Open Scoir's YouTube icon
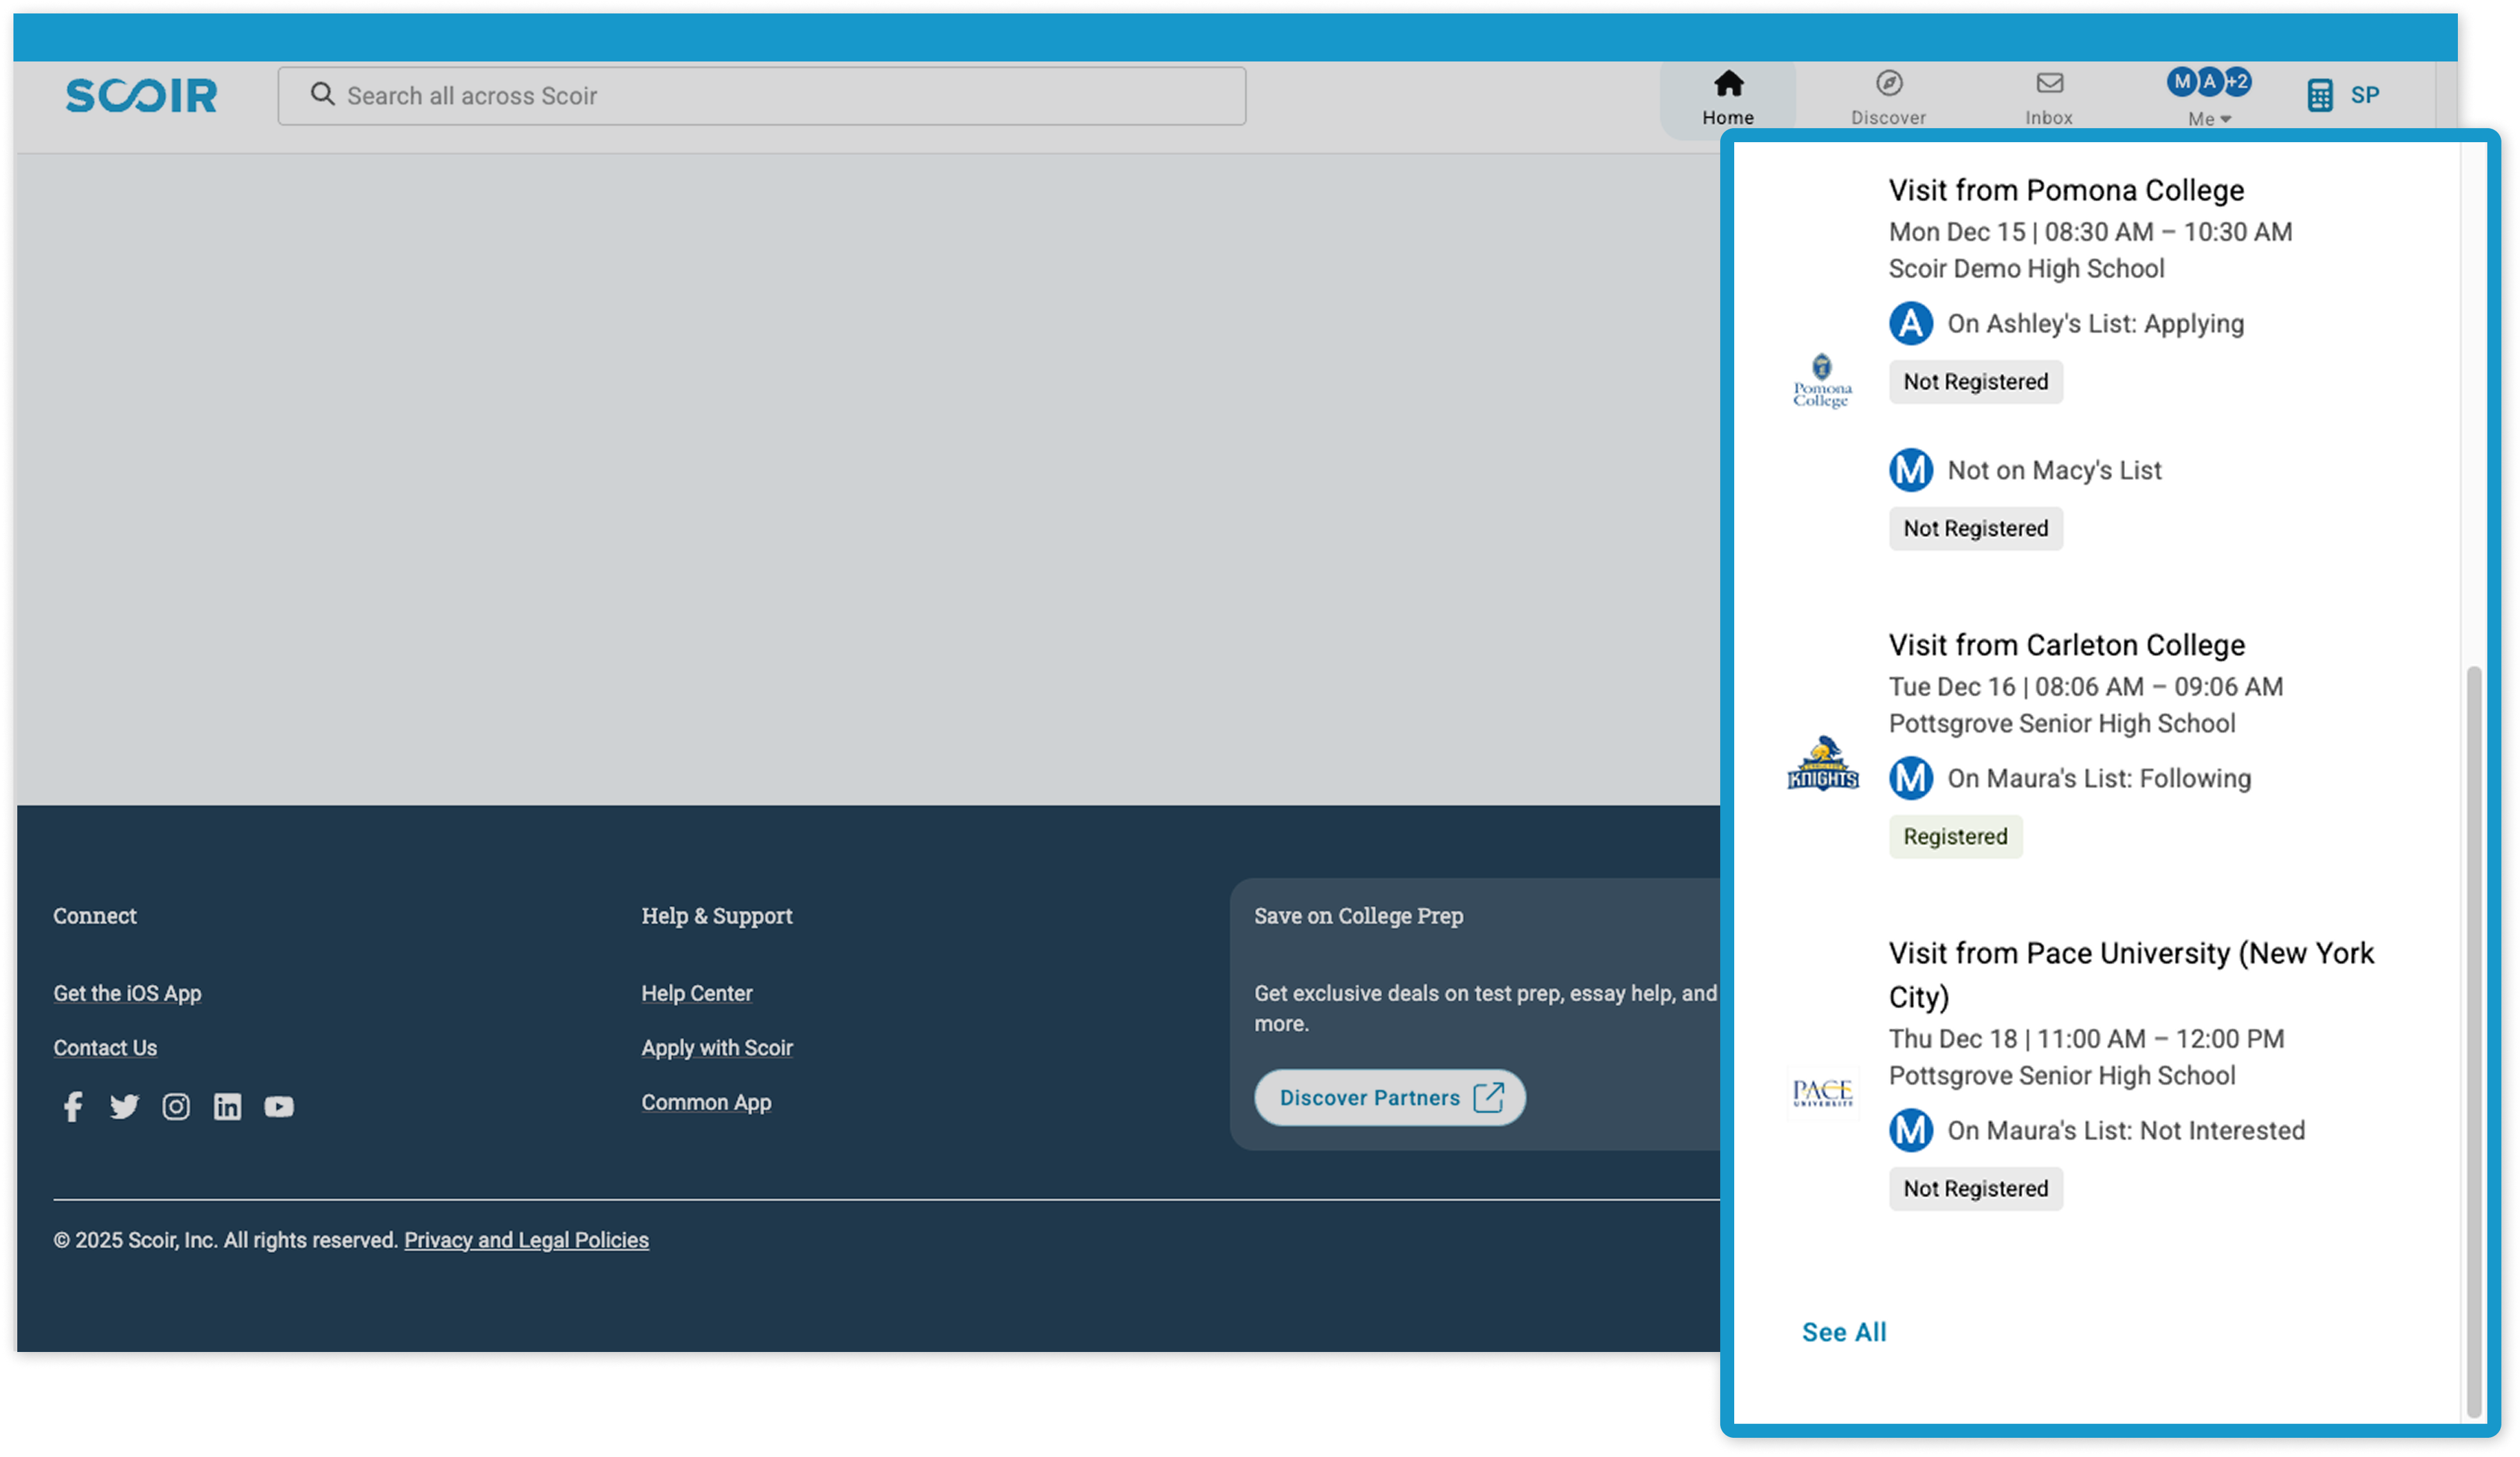 279,1106
